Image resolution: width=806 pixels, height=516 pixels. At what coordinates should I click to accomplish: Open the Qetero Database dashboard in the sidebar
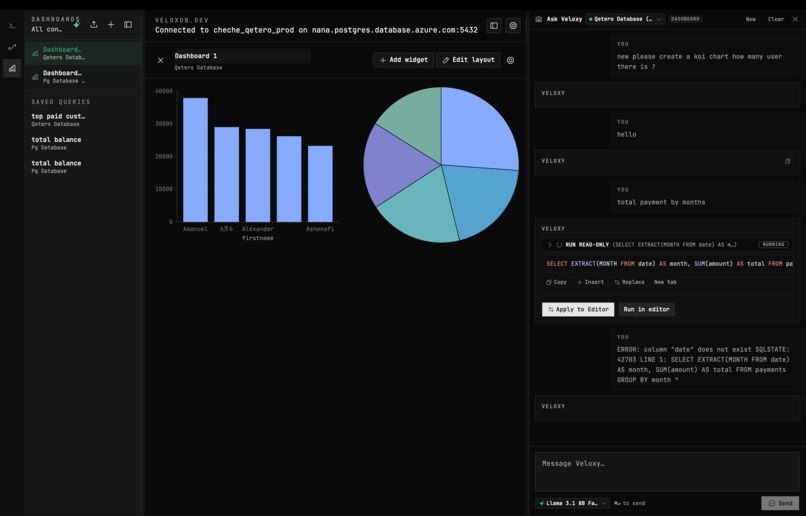point(84,53)
